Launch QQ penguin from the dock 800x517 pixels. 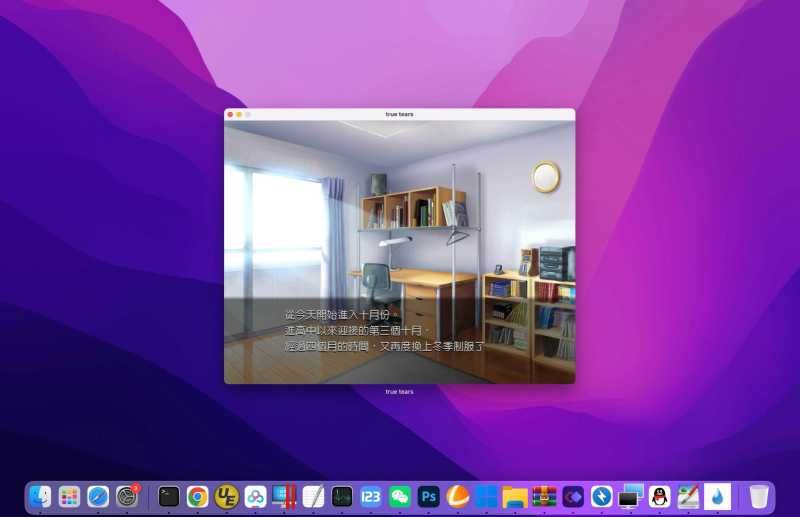(660, 497)
